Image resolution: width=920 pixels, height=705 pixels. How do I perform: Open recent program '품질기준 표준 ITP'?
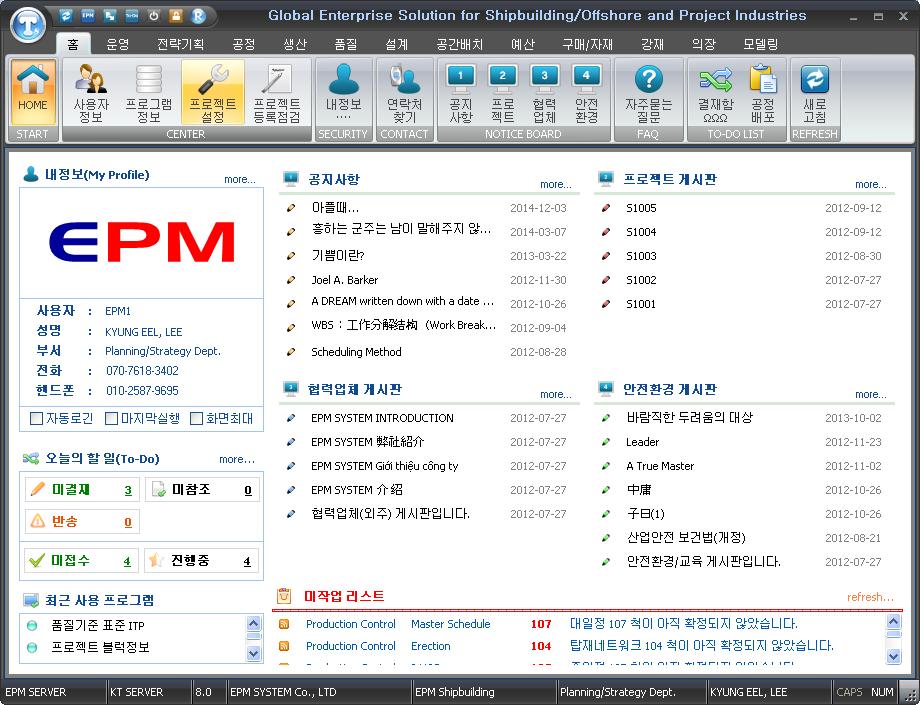click(97, 625)
